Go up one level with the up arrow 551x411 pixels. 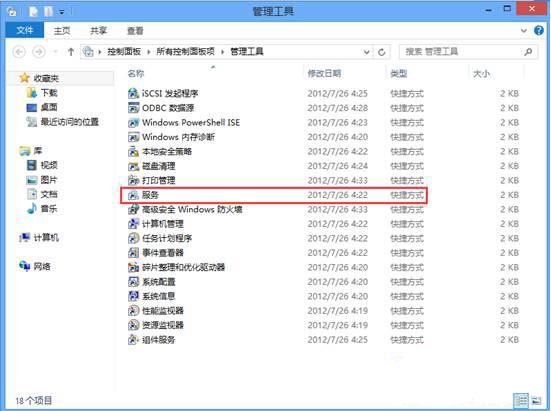71,52
